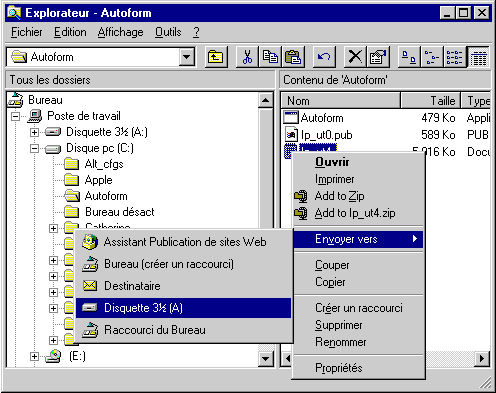Screen dimensions: 496x393
Task: Send to Bureau (créer un raccourci)
Action: [183, 264]
